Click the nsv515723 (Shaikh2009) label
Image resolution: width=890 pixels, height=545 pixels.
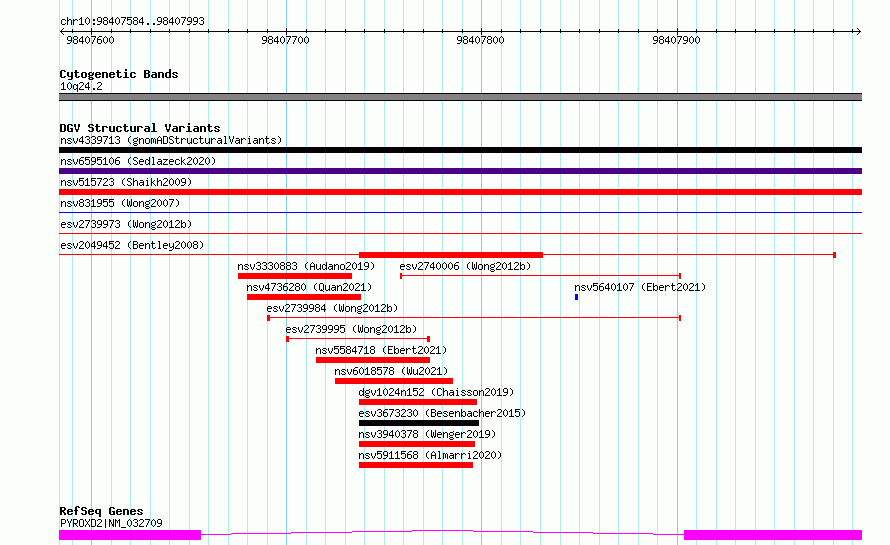pos(126,182)
